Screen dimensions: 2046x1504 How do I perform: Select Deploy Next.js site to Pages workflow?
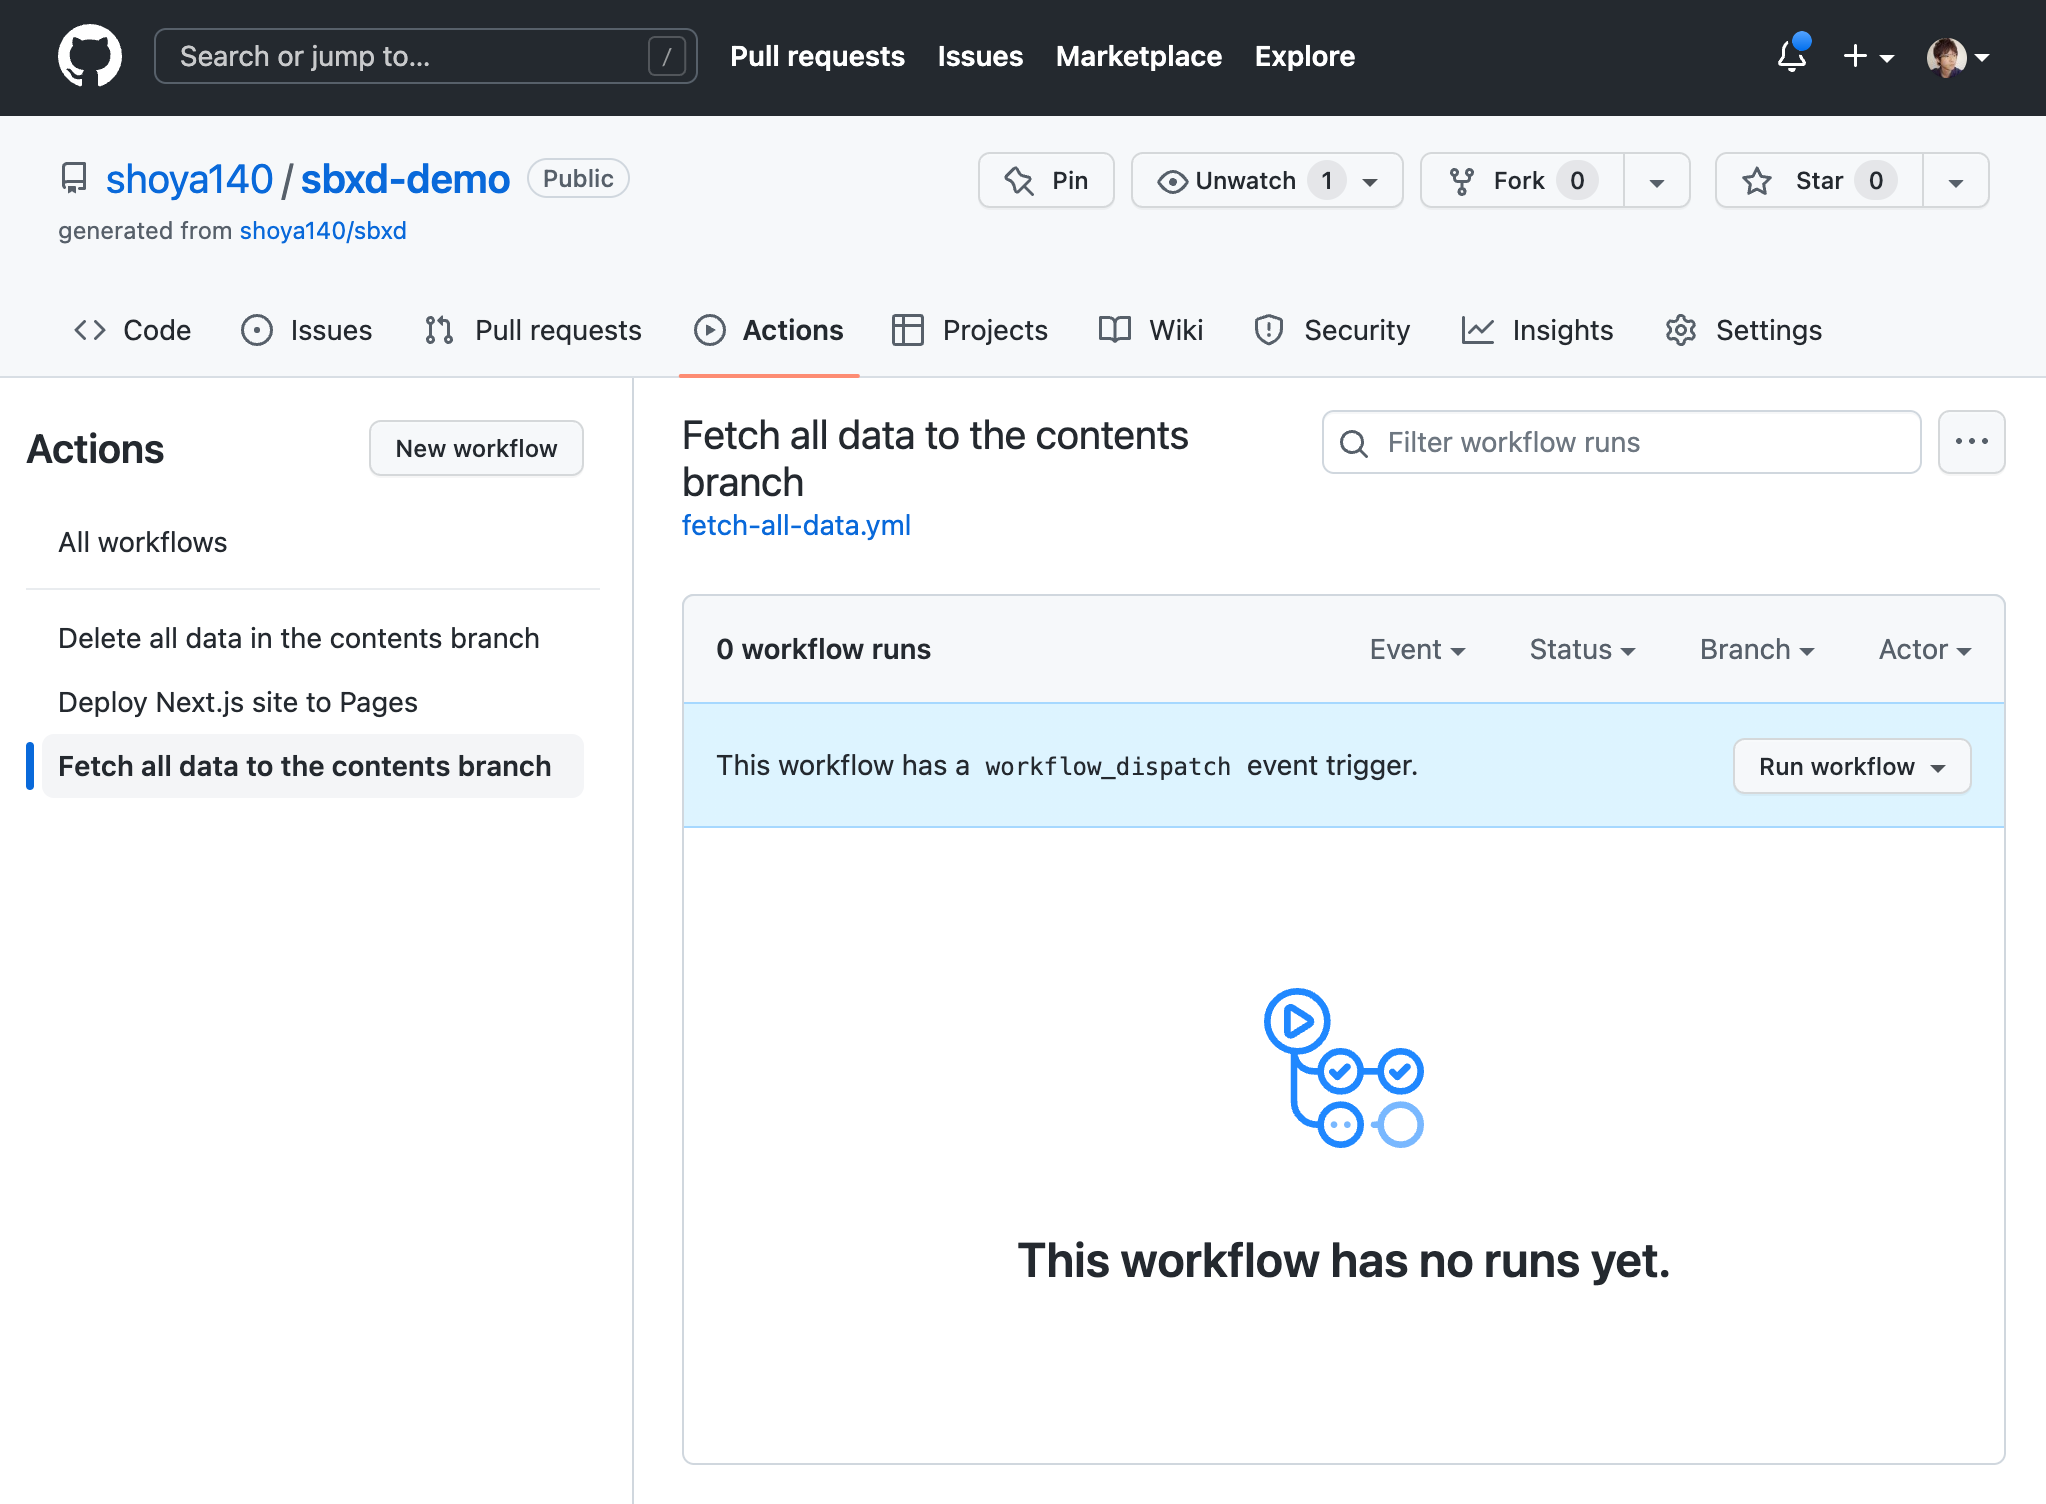coord(238,702)
